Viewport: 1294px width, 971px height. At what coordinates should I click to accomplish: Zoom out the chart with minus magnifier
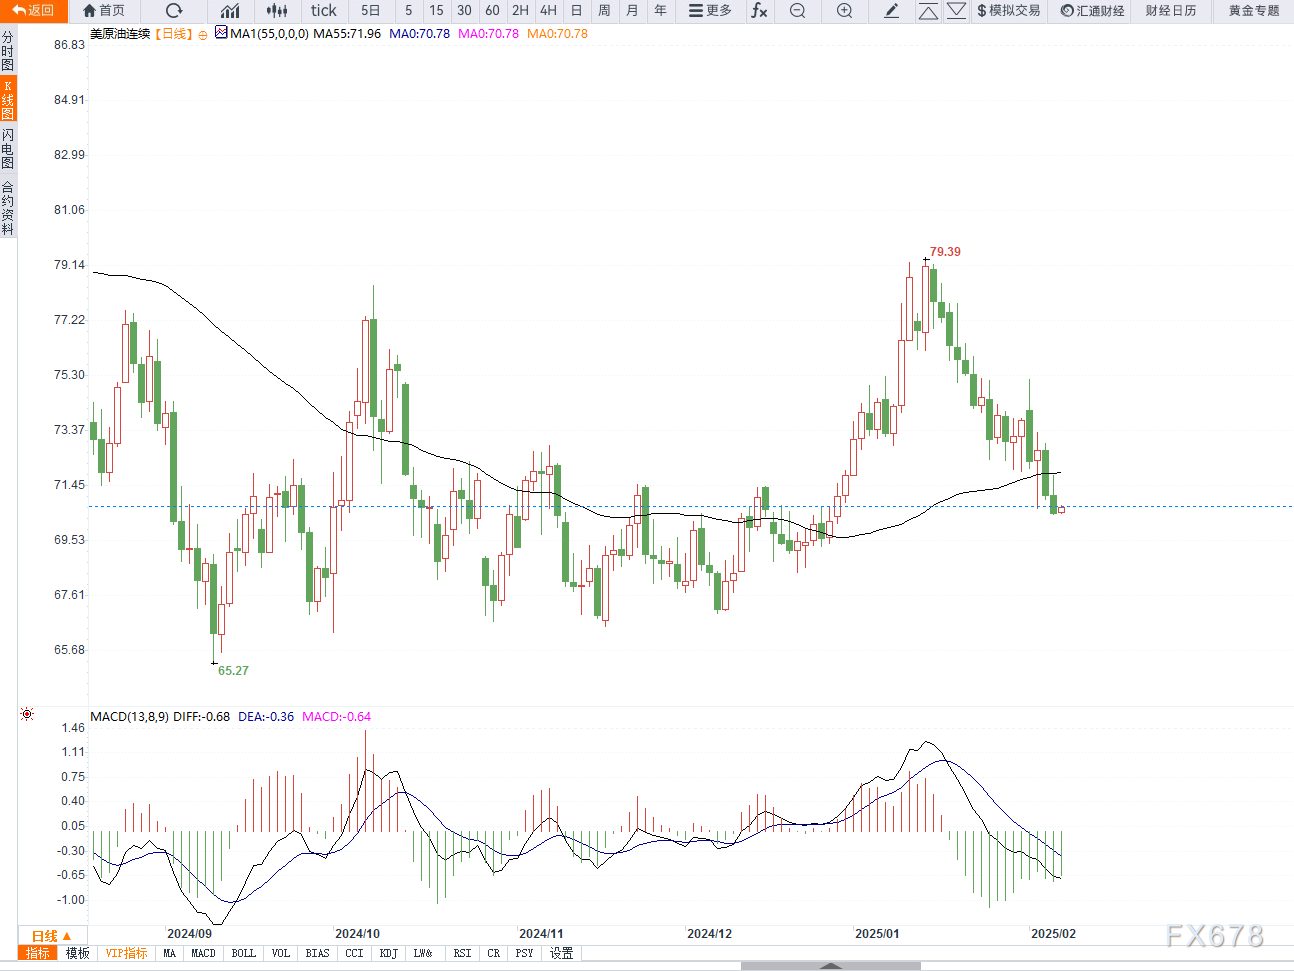(x=797, y=11)
